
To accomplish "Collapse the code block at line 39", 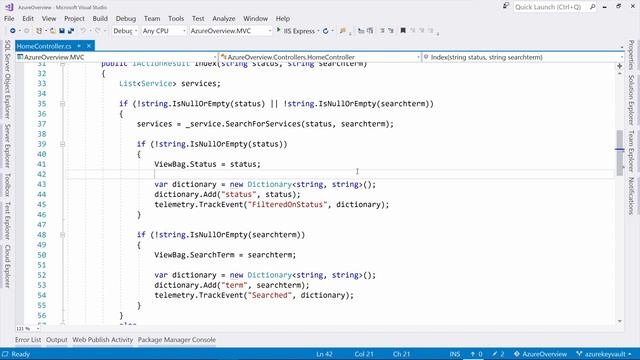I will 62,144.
